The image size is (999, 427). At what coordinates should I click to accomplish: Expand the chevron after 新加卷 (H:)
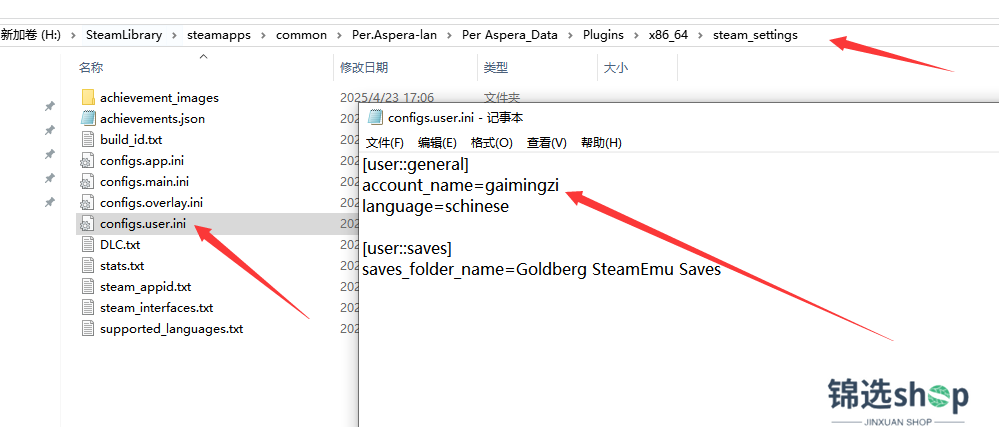point(74,36)
